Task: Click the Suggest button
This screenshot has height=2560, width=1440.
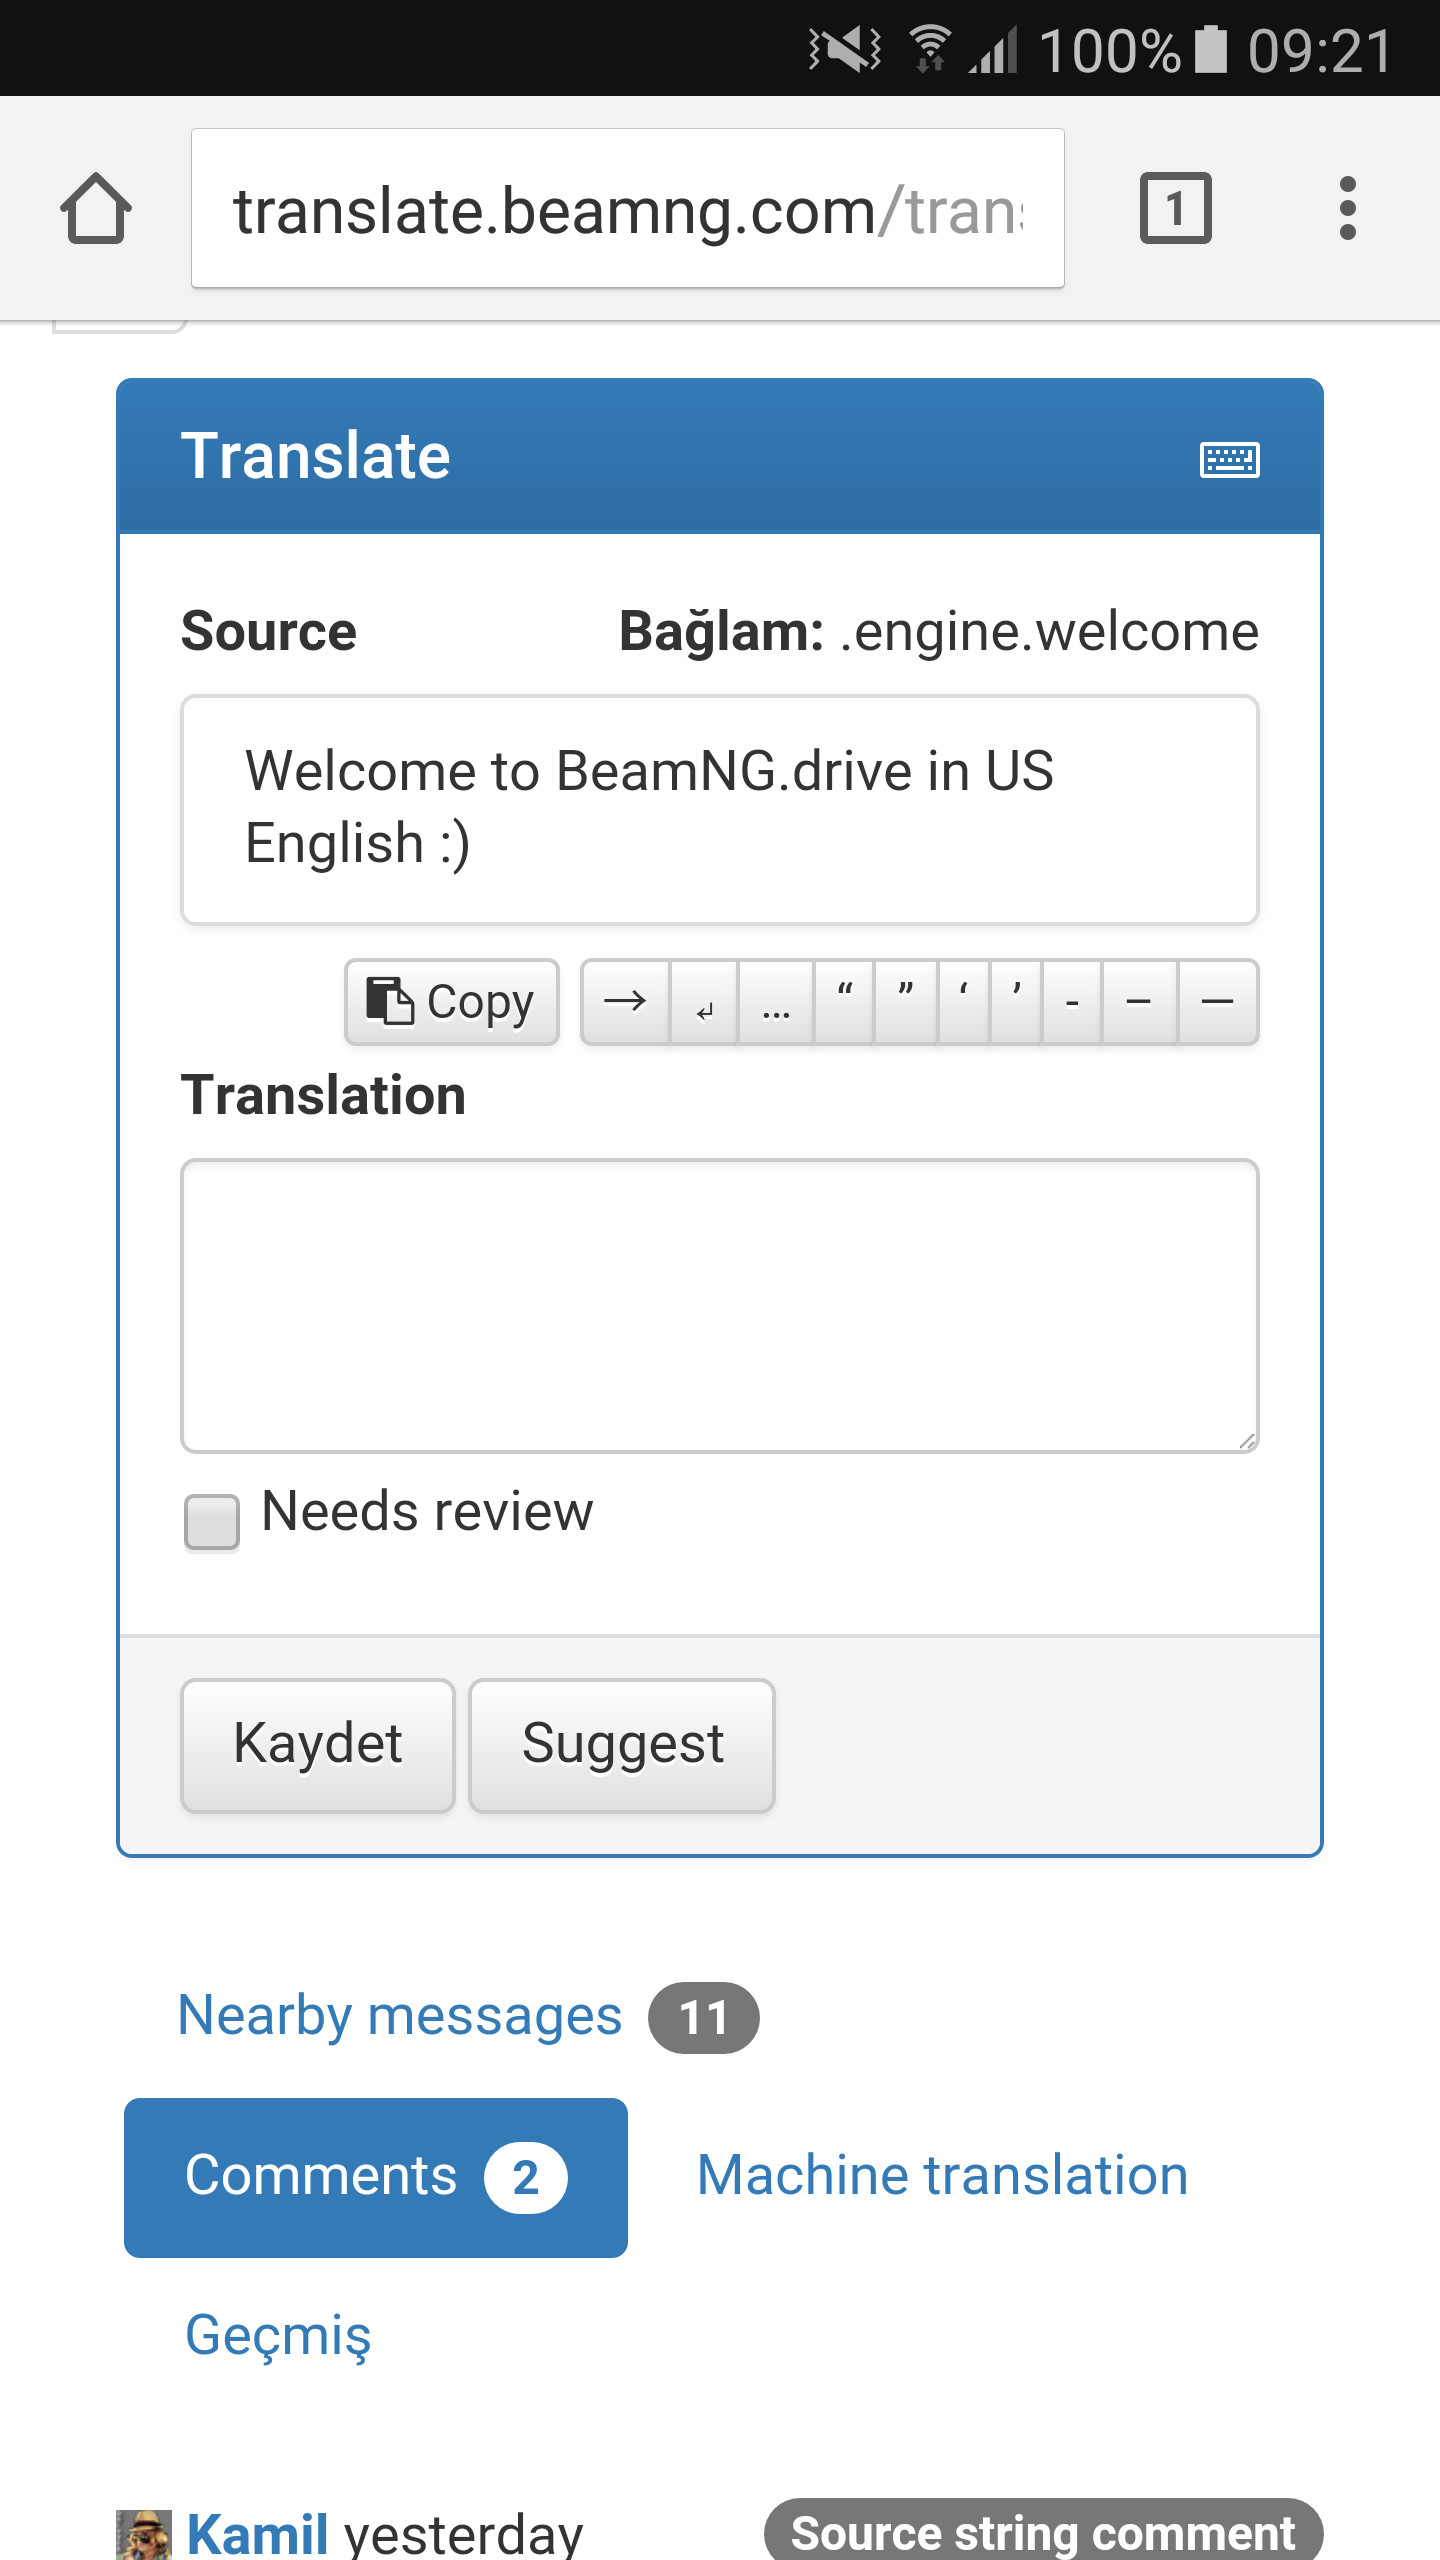Action: (622, 1745)
